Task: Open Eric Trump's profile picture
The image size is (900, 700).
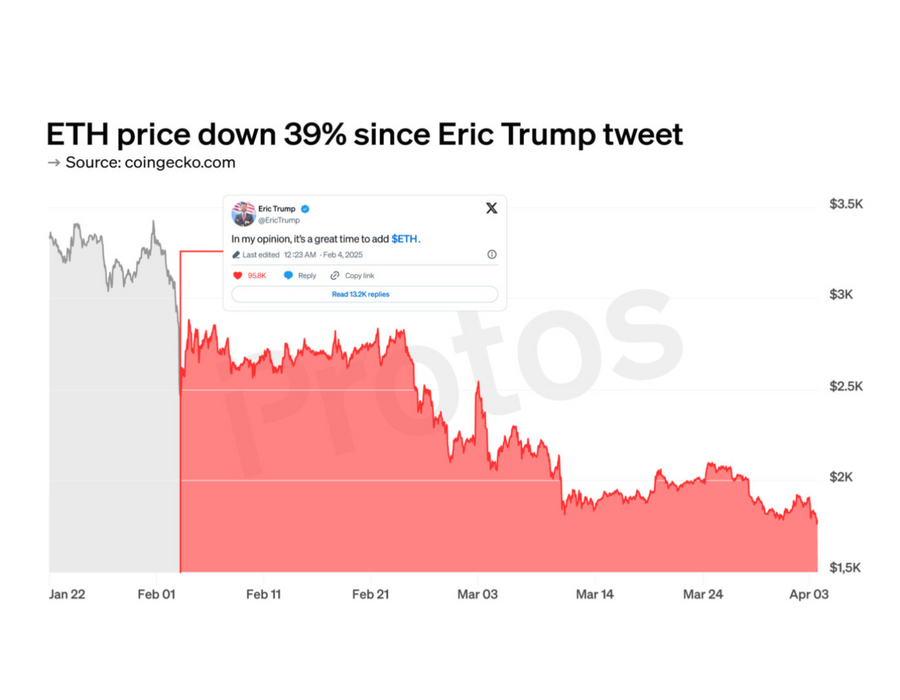Action: (x=243, y=213)
